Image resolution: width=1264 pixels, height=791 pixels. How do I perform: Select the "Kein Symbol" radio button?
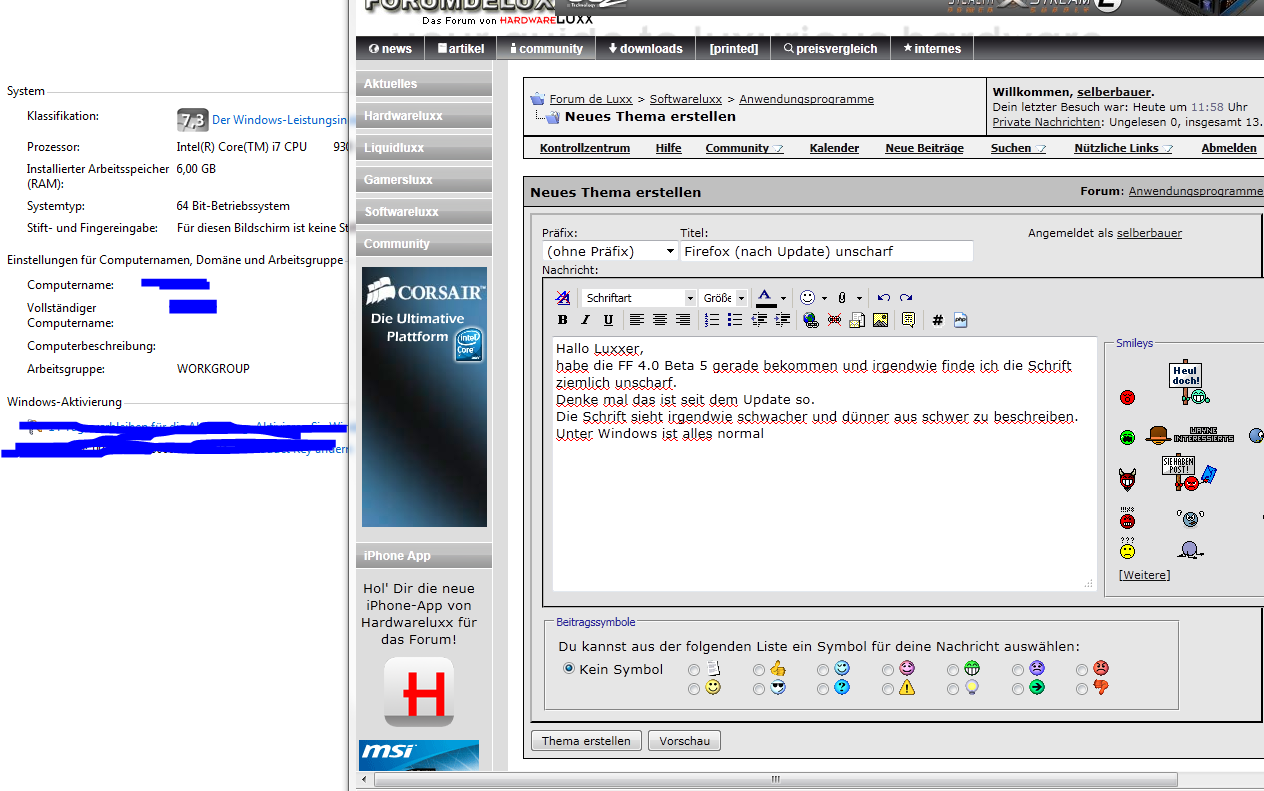tap(569, 668)
